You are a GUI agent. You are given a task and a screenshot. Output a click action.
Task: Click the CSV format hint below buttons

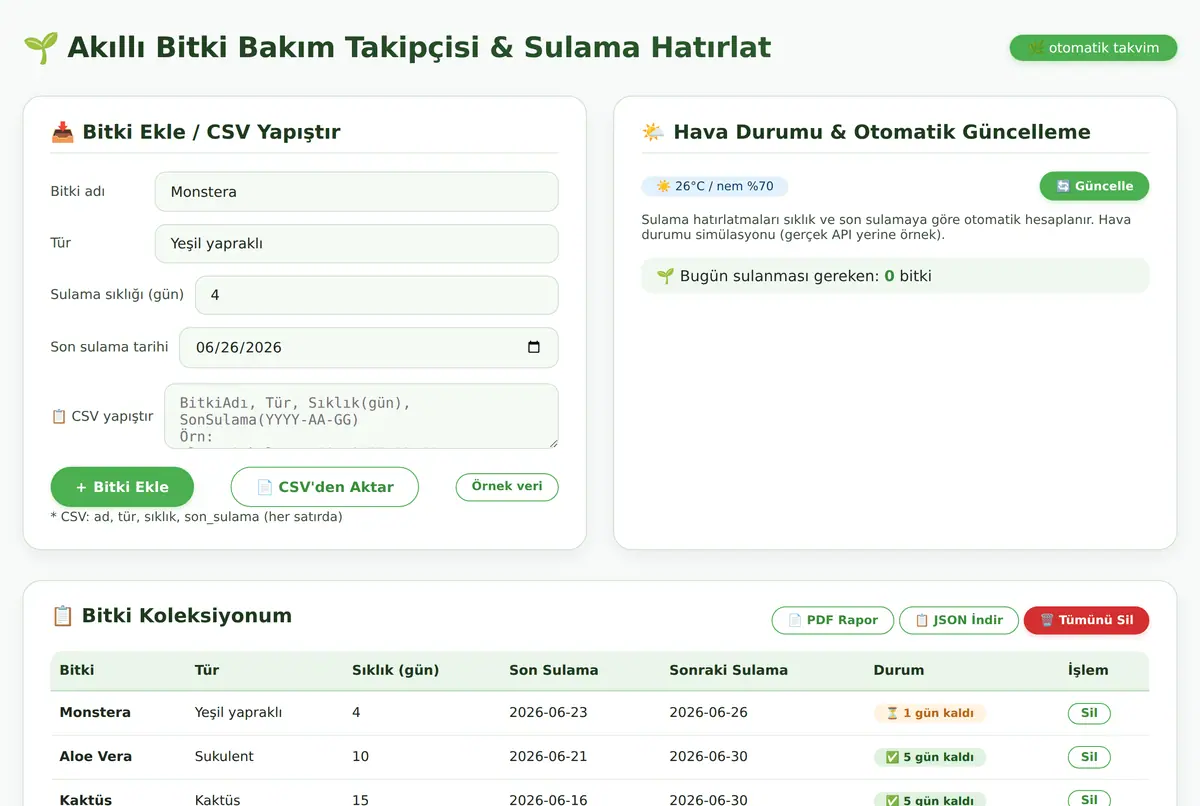coord(196,517)
